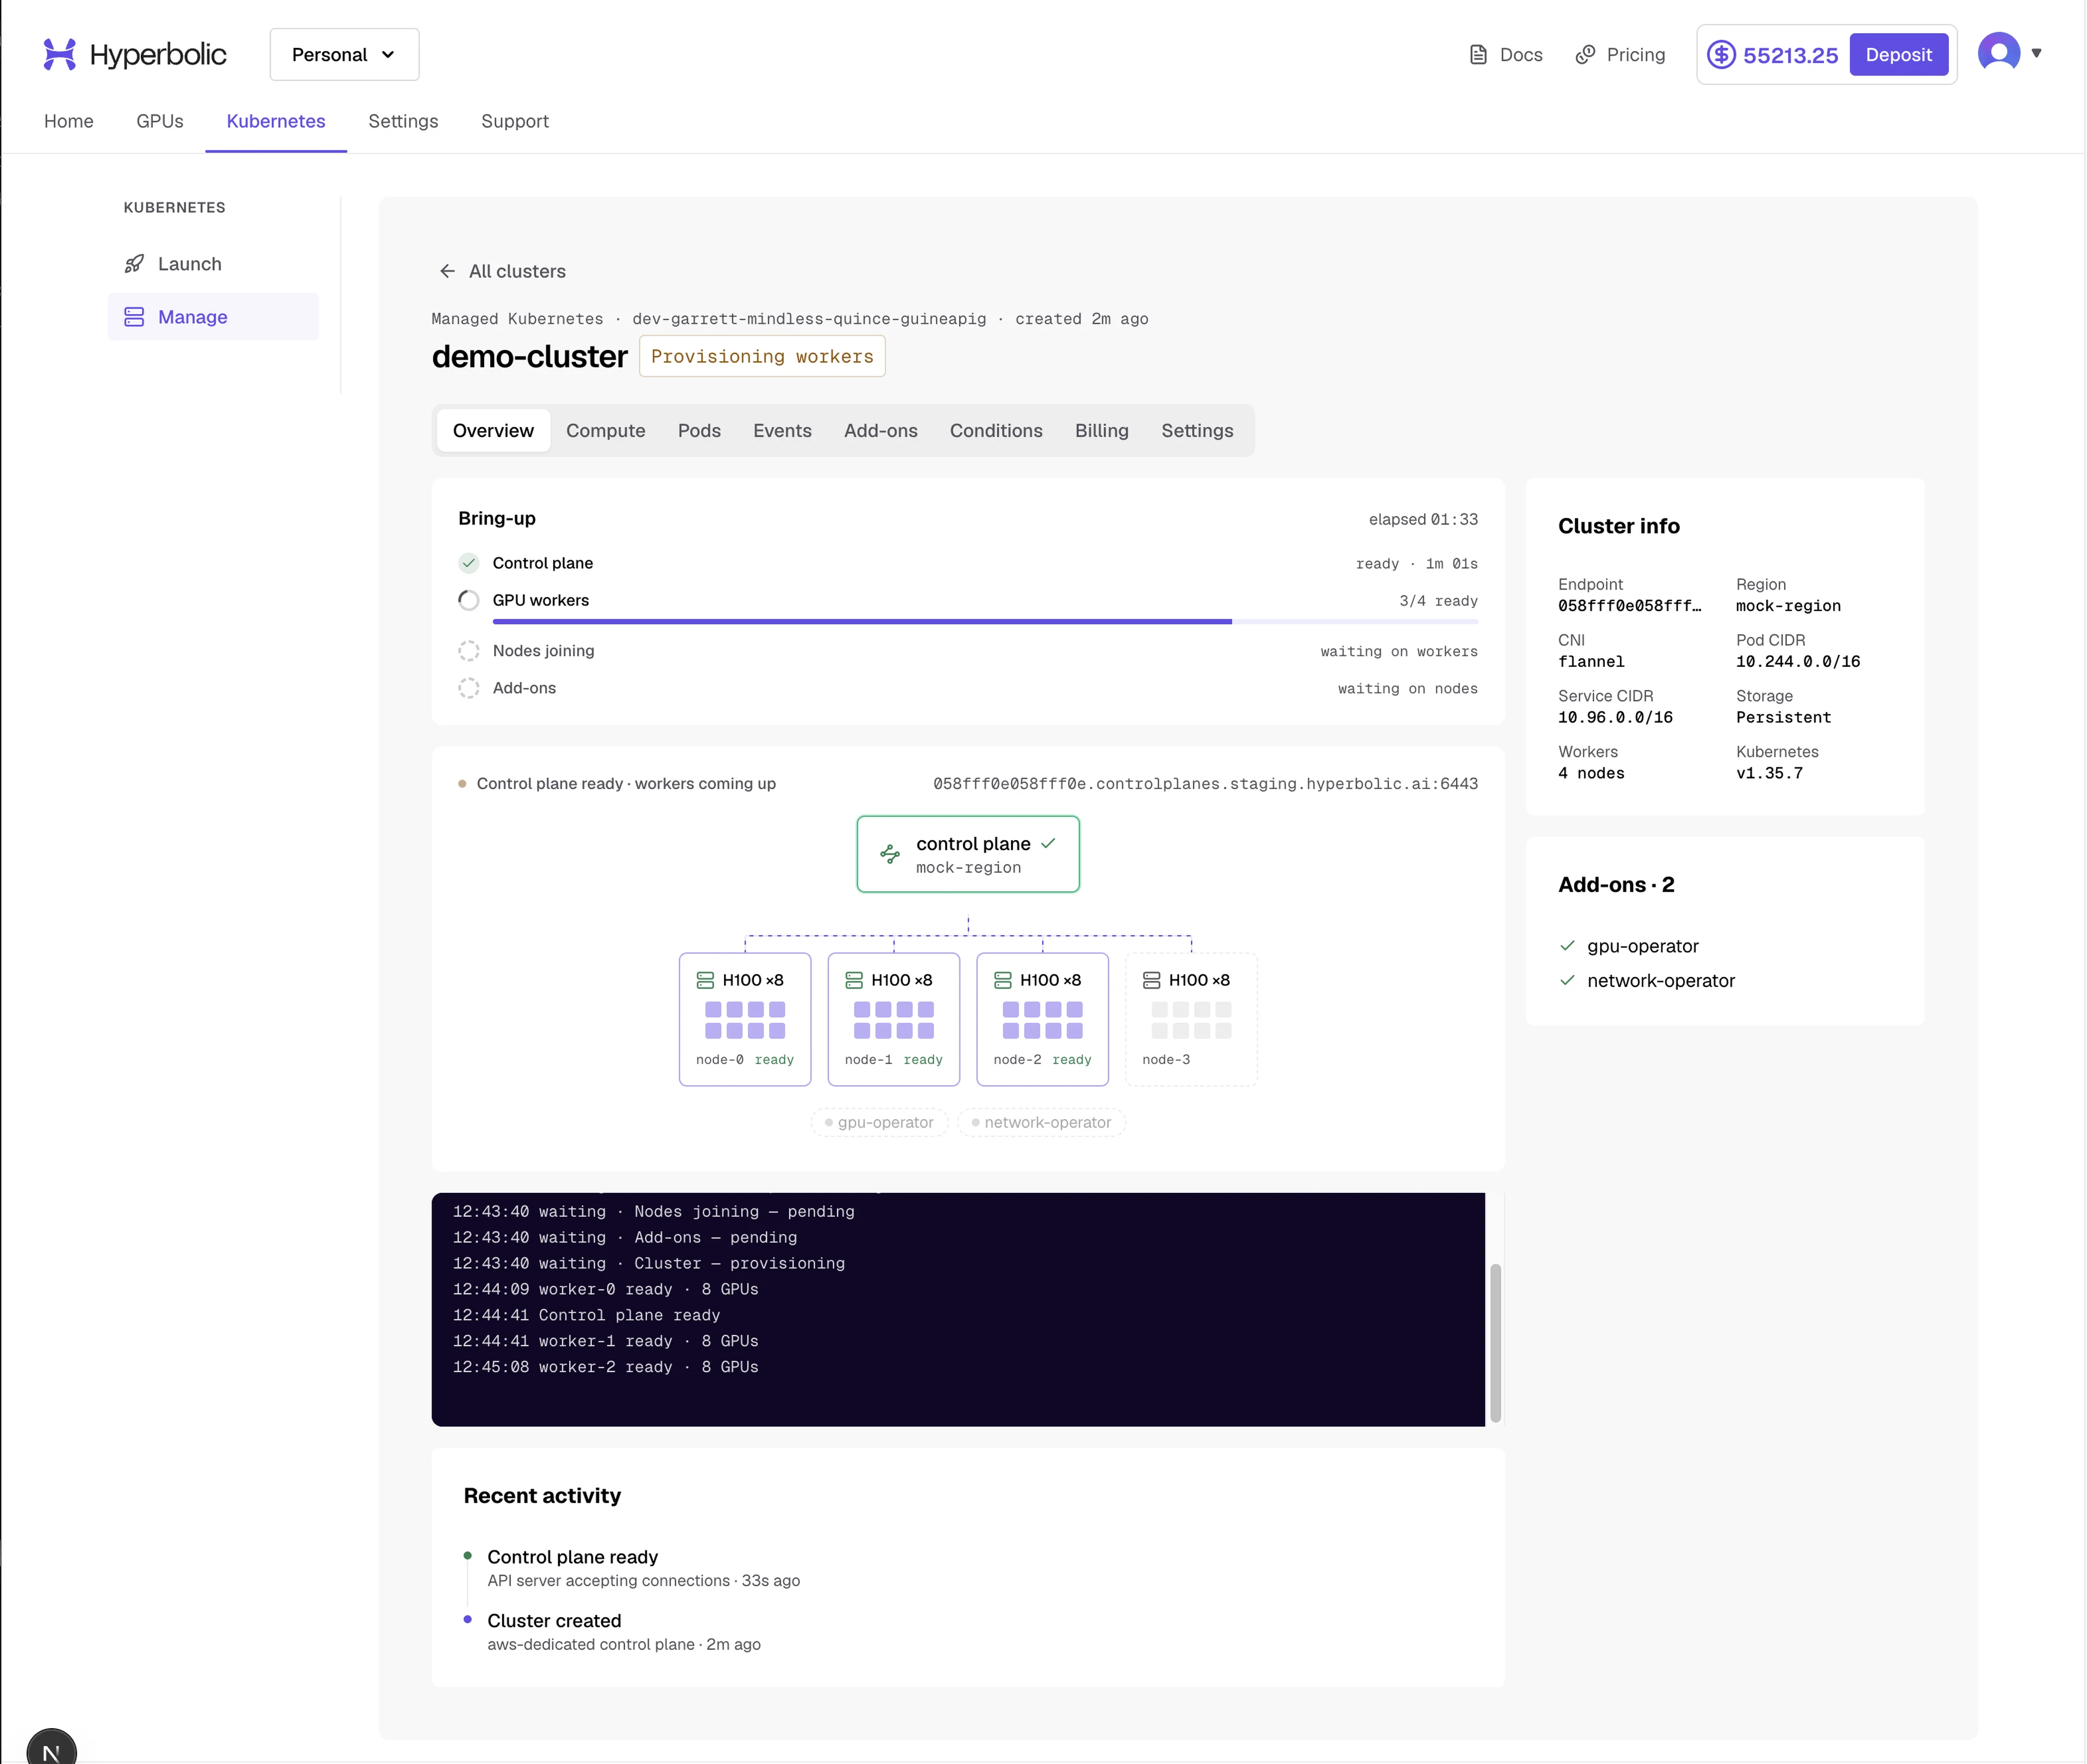Open the Support nav tab

(x=515, y=121)
